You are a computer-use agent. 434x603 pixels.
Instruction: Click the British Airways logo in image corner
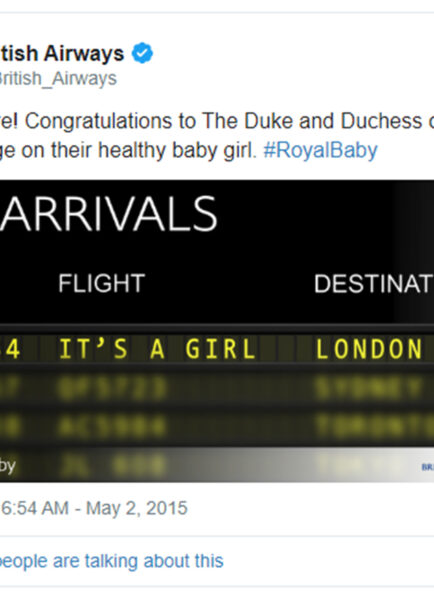[427, 467]
